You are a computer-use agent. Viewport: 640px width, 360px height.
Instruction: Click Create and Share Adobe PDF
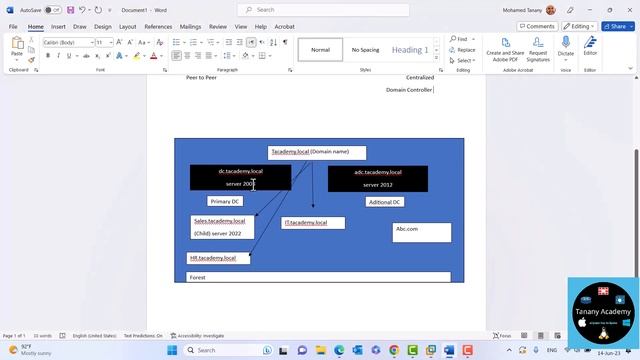[505, 49]
